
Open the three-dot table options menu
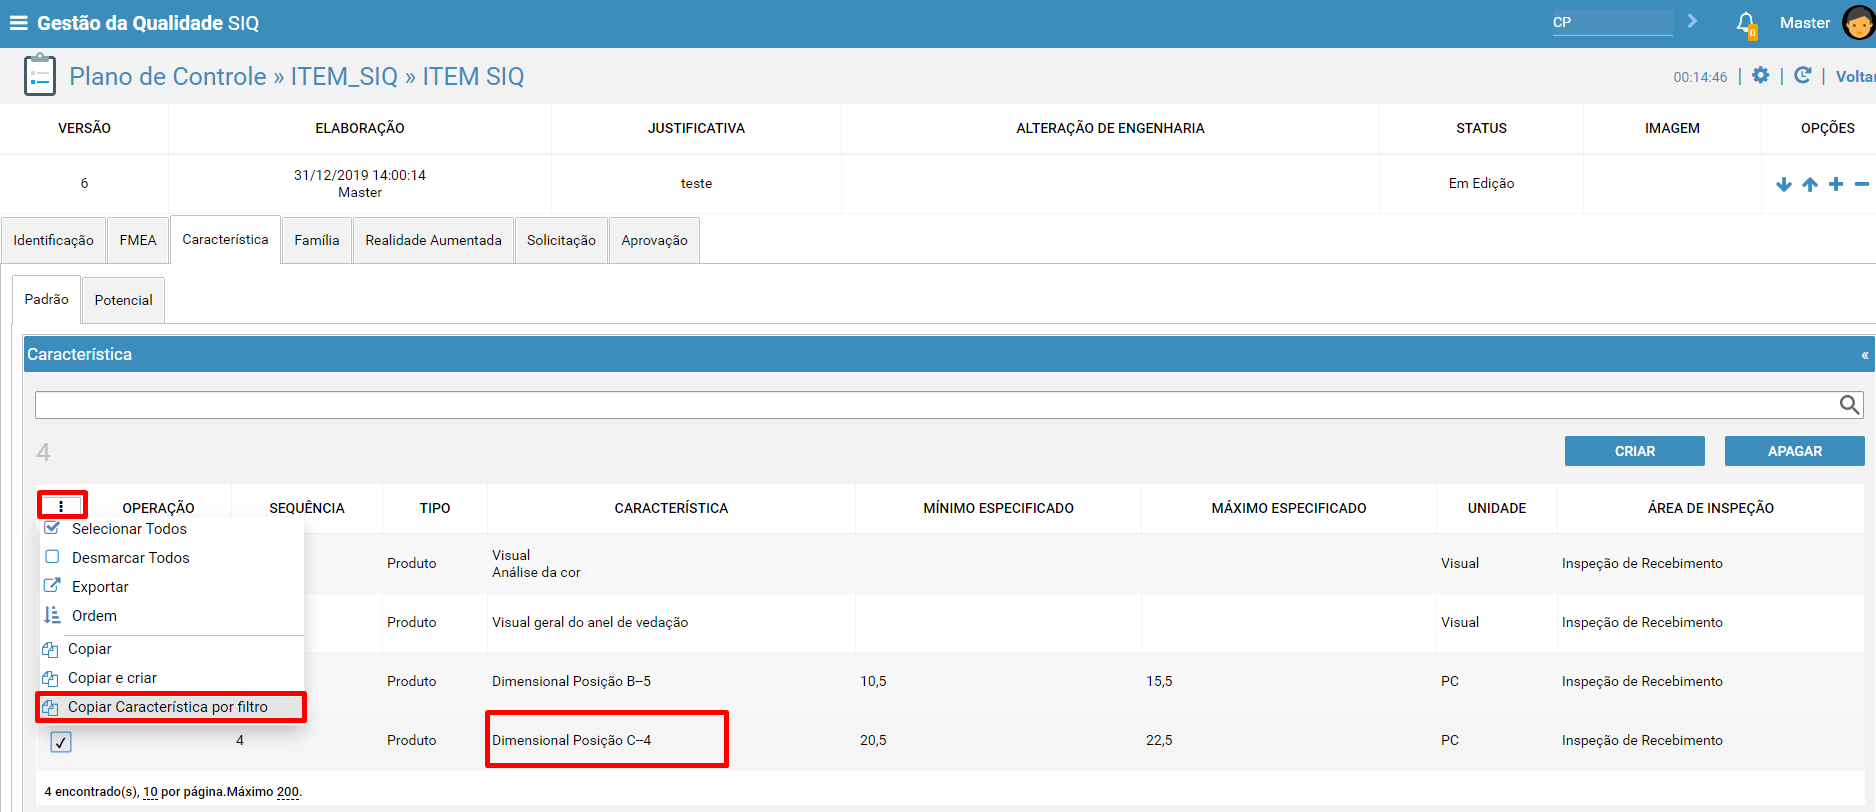[x=61, y=506]
